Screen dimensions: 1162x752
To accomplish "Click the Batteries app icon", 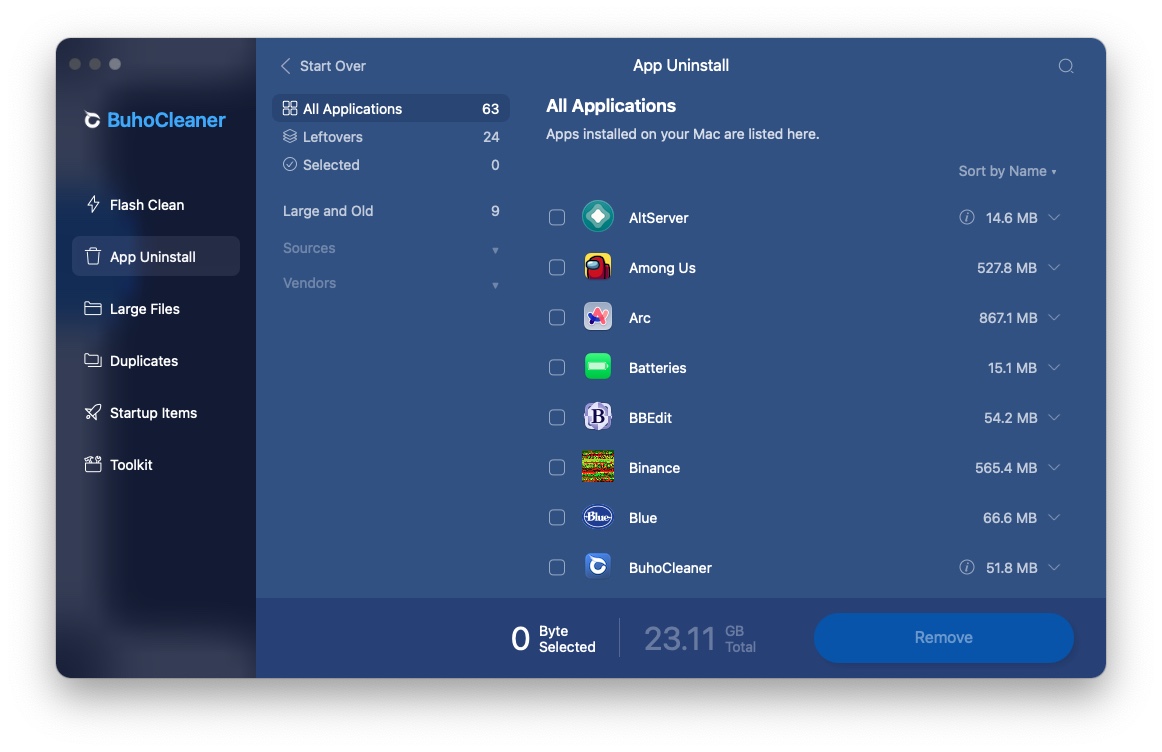I will [597, 367].
